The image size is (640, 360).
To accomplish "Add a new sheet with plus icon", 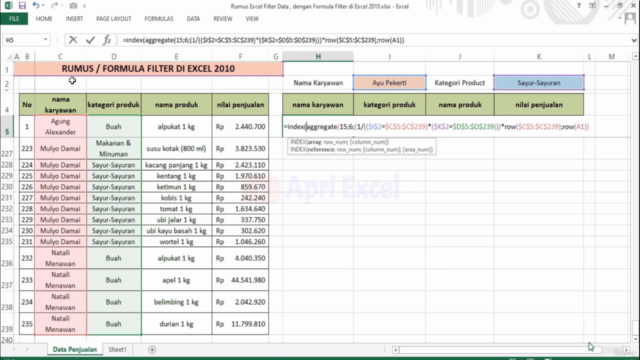I will 152,350.
